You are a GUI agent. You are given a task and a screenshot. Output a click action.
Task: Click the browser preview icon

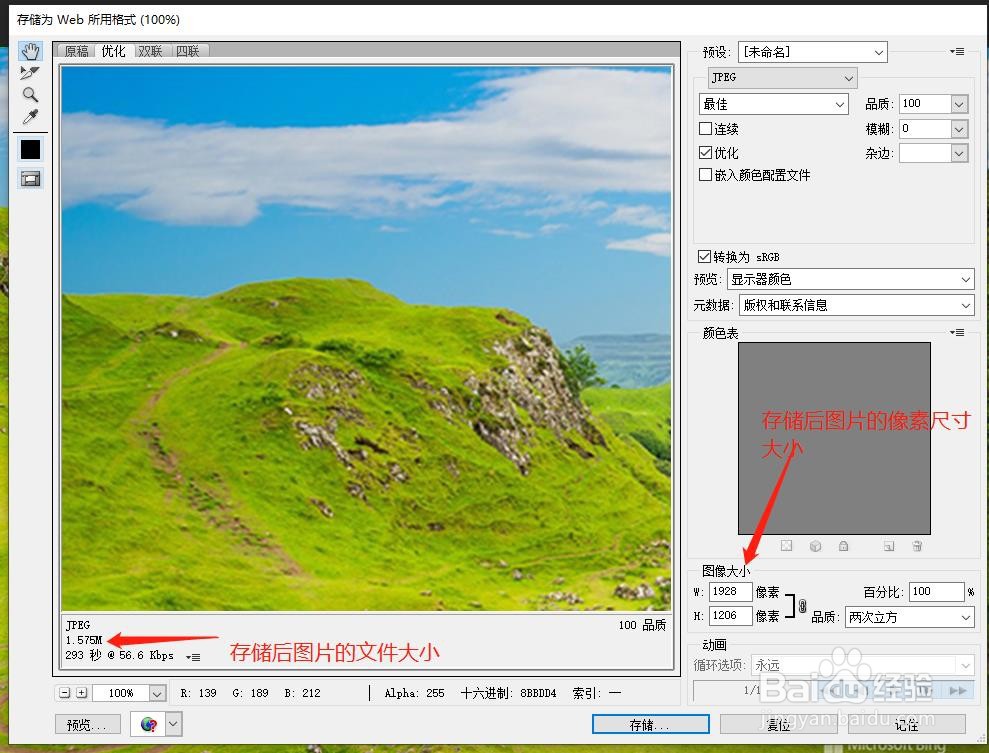[x=149, y=725]
